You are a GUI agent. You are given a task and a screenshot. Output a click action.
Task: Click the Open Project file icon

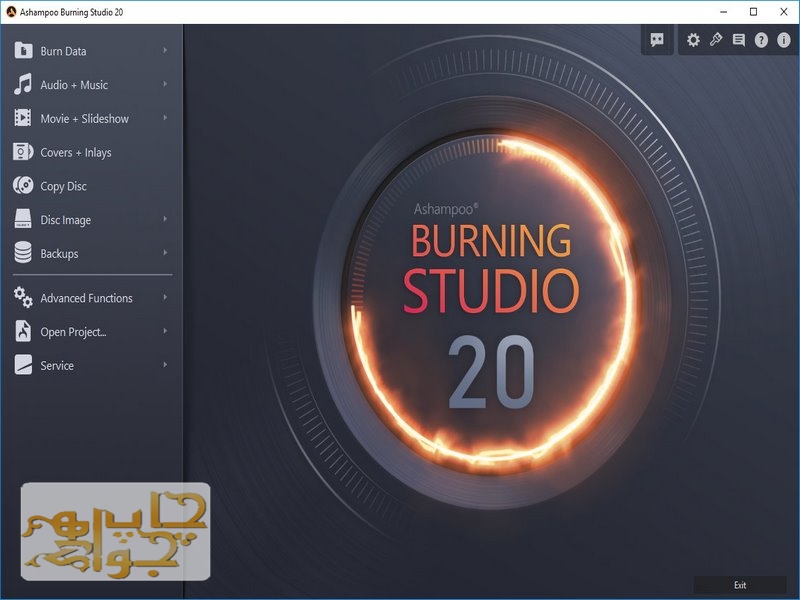(x=23, y=331)
